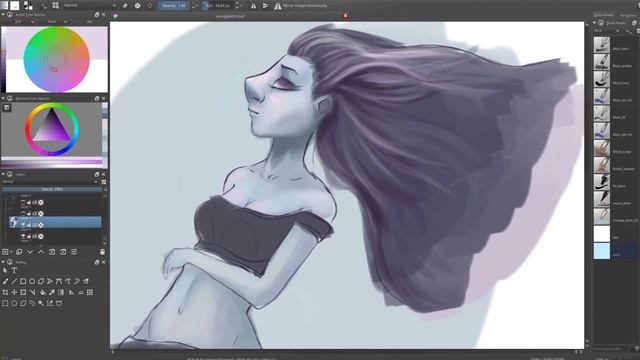Select the Rectangle shape tool
Screen dimensions: 640x360
23,281
